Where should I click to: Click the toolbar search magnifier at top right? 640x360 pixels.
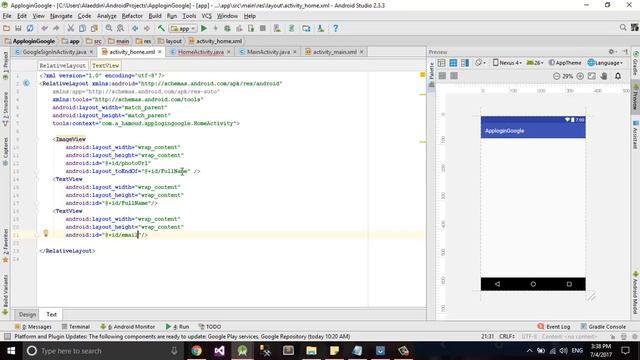(623, 27)
